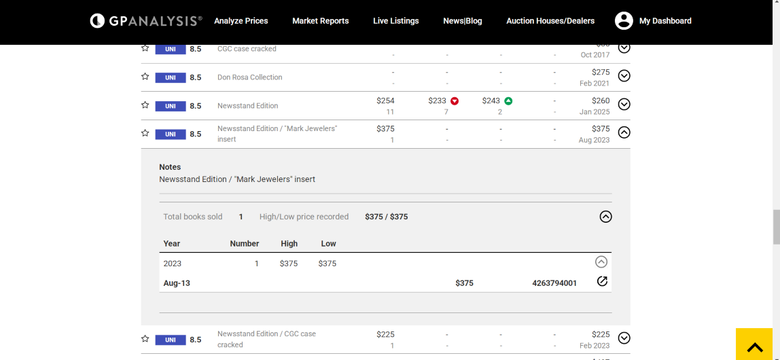The height and width of the screenshot is (360, 780).
Task: Collapse the 2023 year sales row
Action: [x=601, y=262]
